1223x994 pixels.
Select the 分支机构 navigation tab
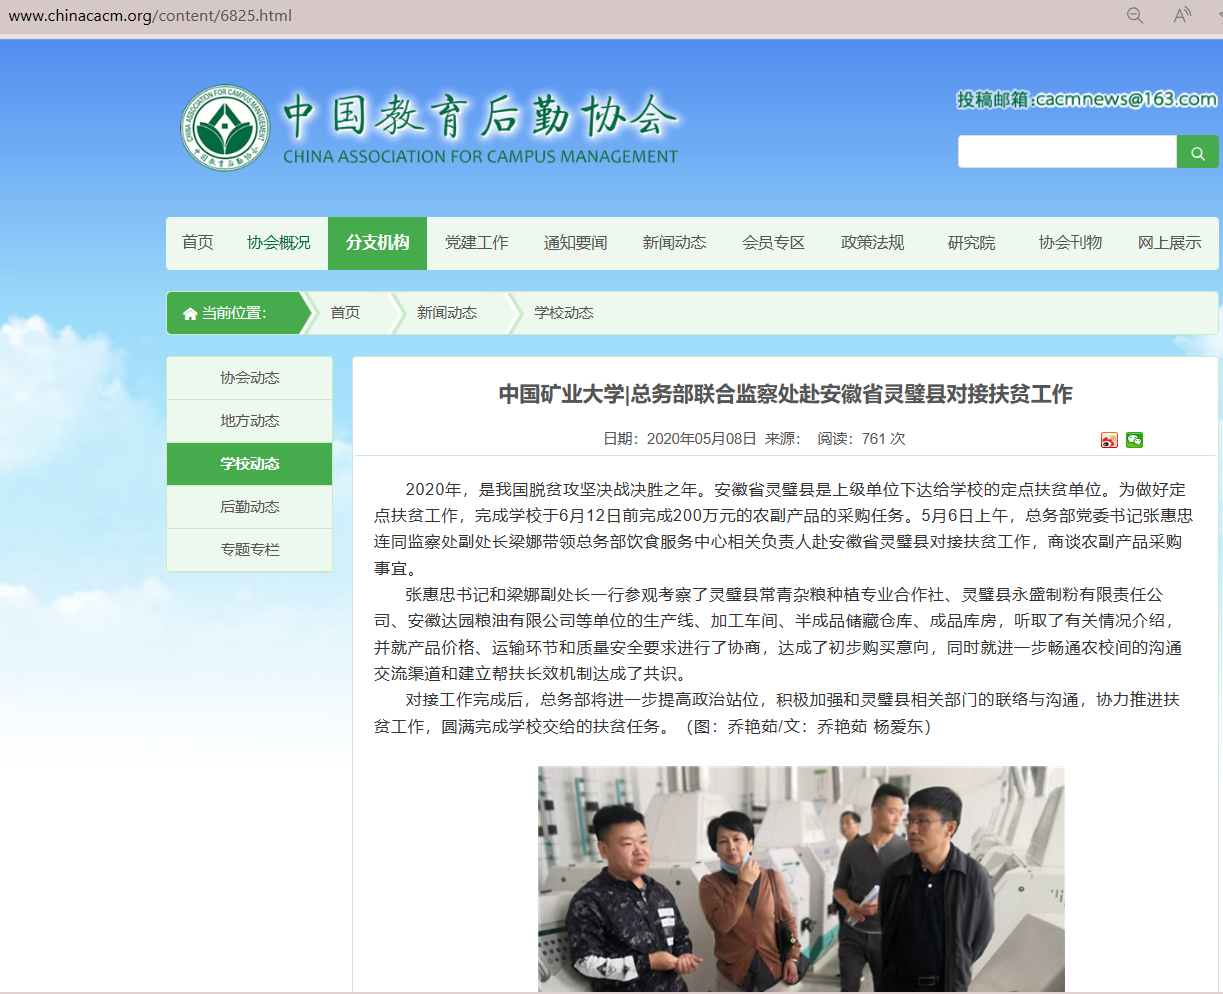click(x=377, y=243)
